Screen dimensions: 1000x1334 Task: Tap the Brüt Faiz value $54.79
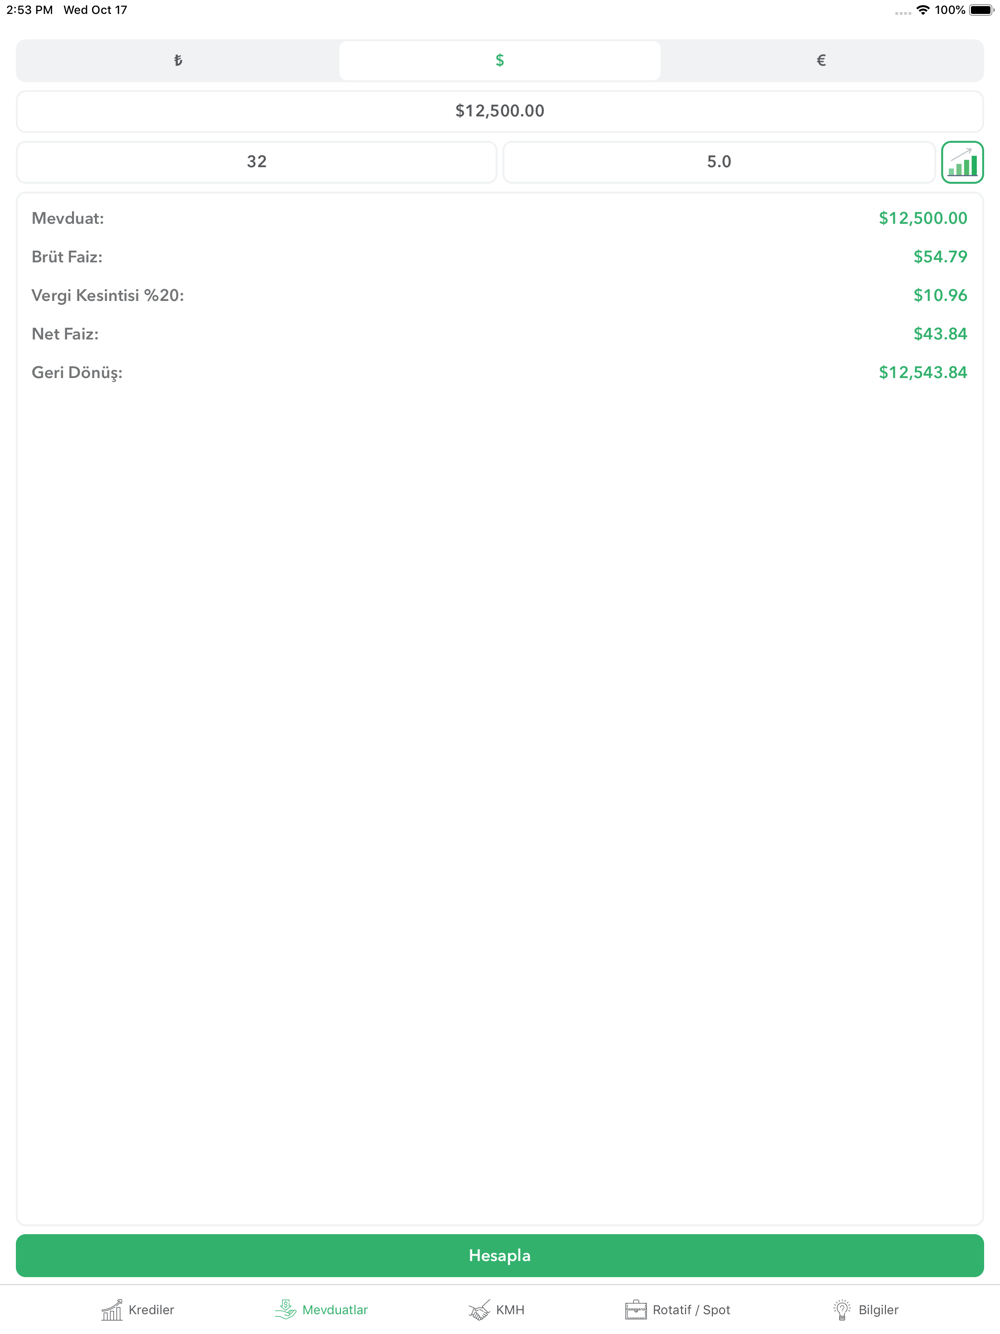[x=939, y=257]
